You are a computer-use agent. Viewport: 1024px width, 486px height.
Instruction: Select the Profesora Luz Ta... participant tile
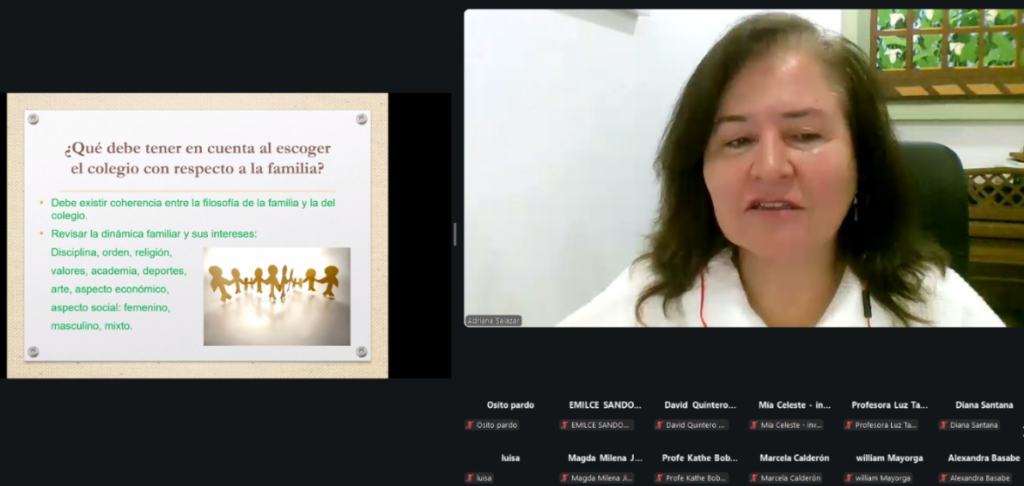click(x=890, y=415)
